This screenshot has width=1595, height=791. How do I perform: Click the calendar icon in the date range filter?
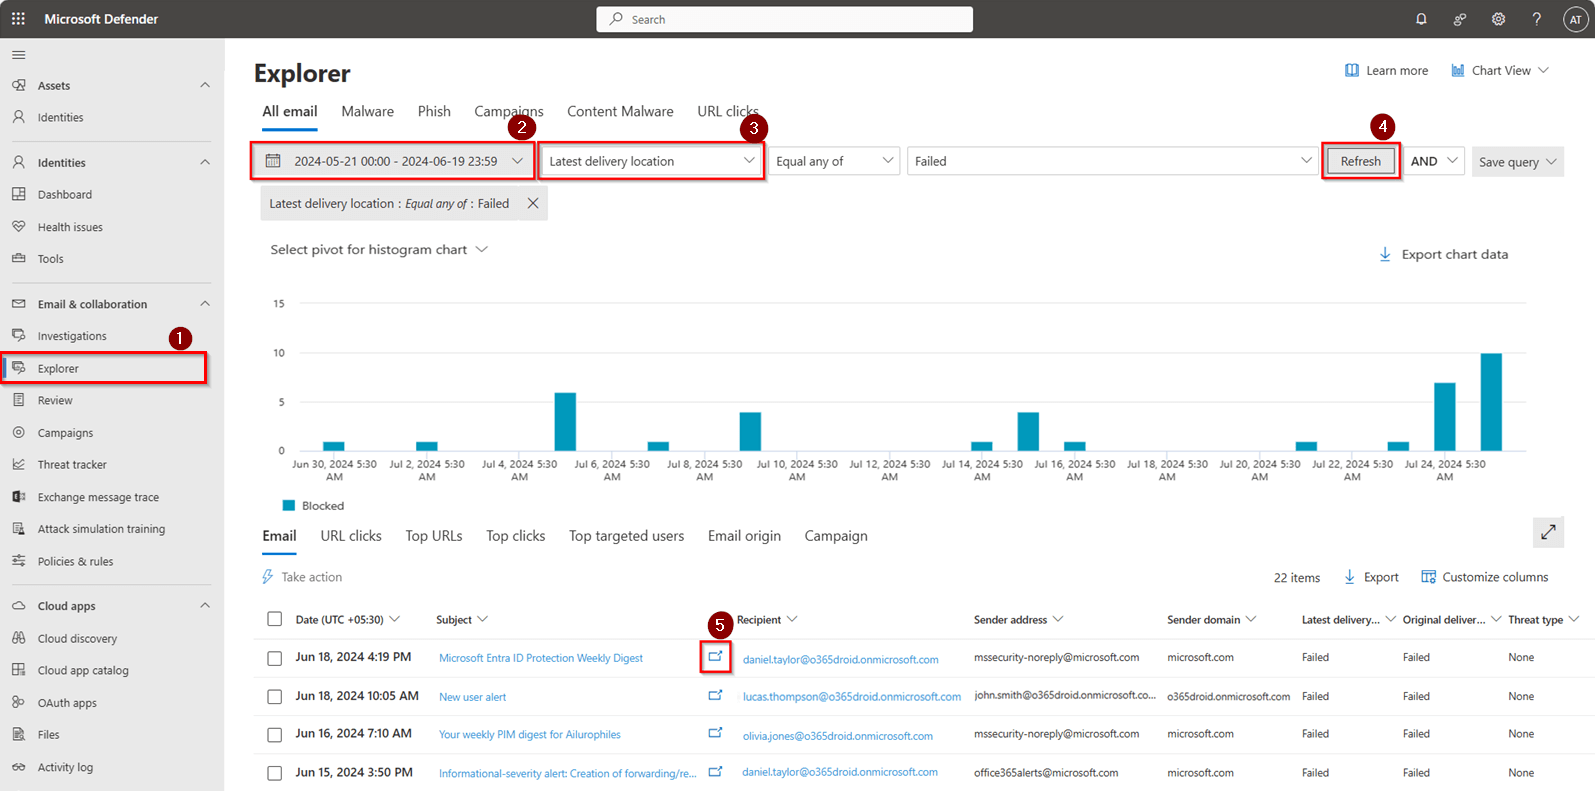tap(273, 161)
